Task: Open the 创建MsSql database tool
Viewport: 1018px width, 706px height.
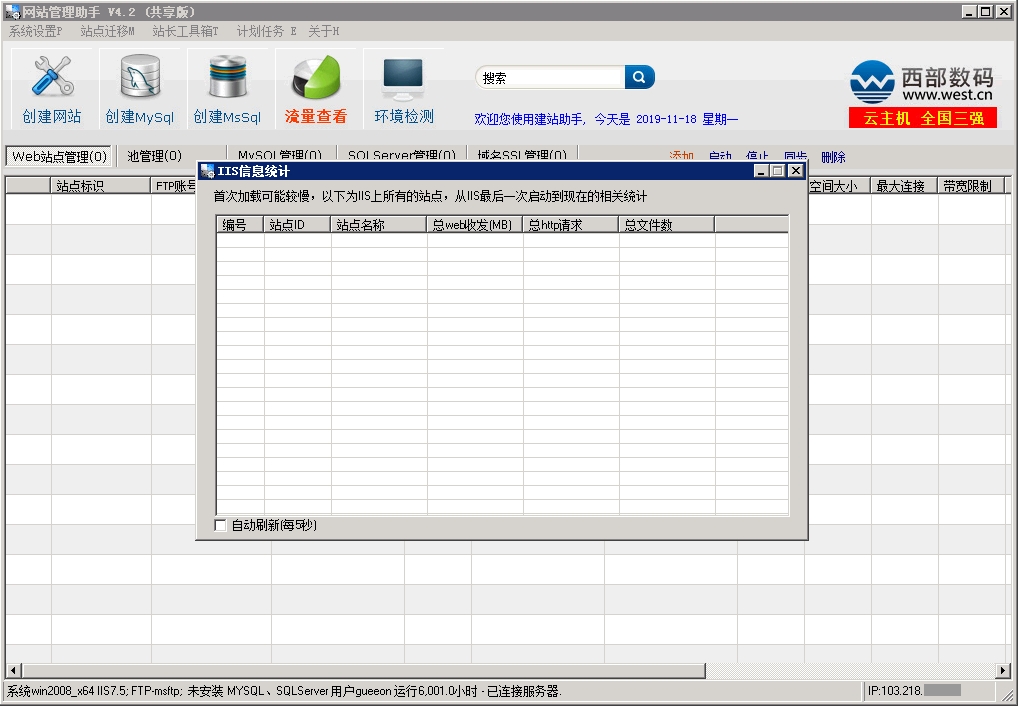Action: tap(227, 89)
